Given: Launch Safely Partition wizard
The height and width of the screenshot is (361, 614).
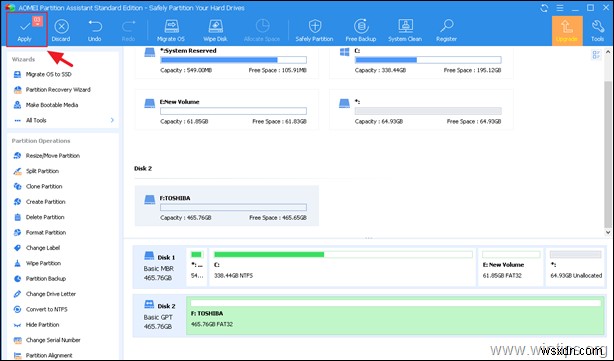Looking at the screenshot, I should 314,31.
